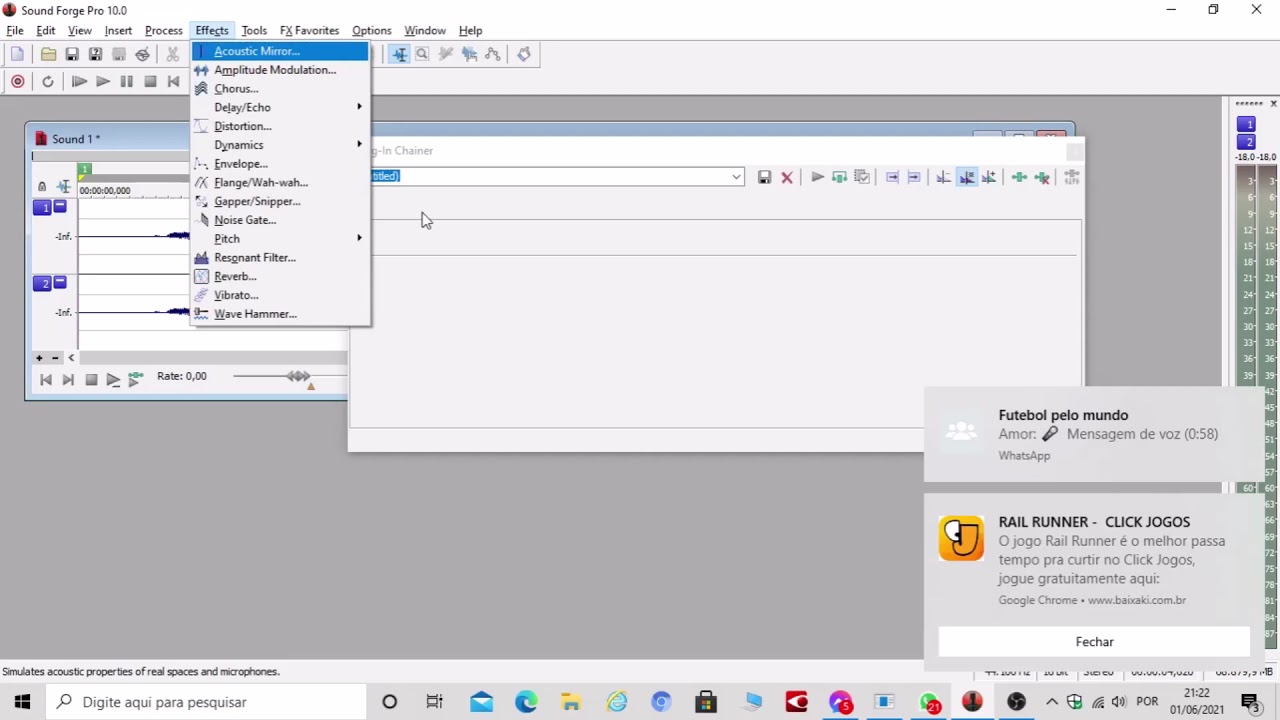The image size is (1280, 720).
Task: Activate the Edit tool in toolbar
Action: [x=400, y=54]
